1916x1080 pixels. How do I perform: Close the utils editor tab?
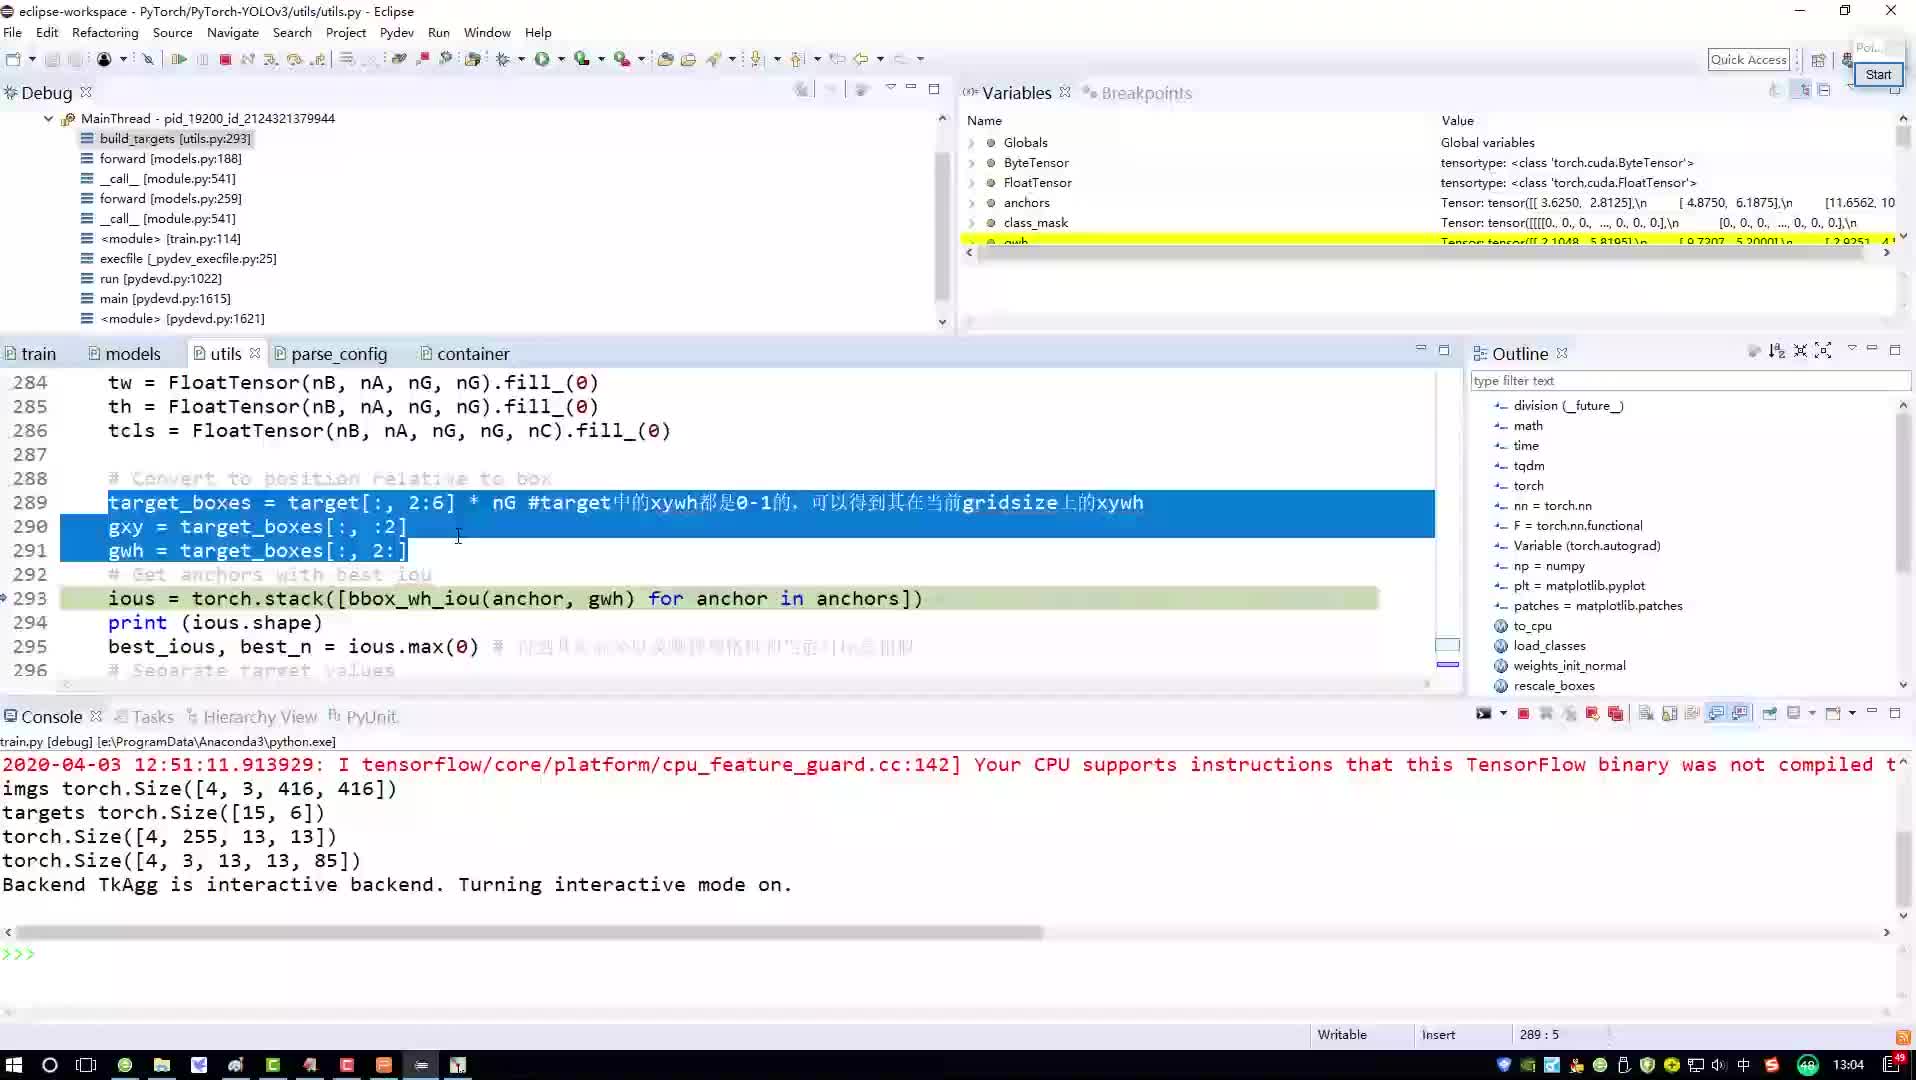point(255,353)
